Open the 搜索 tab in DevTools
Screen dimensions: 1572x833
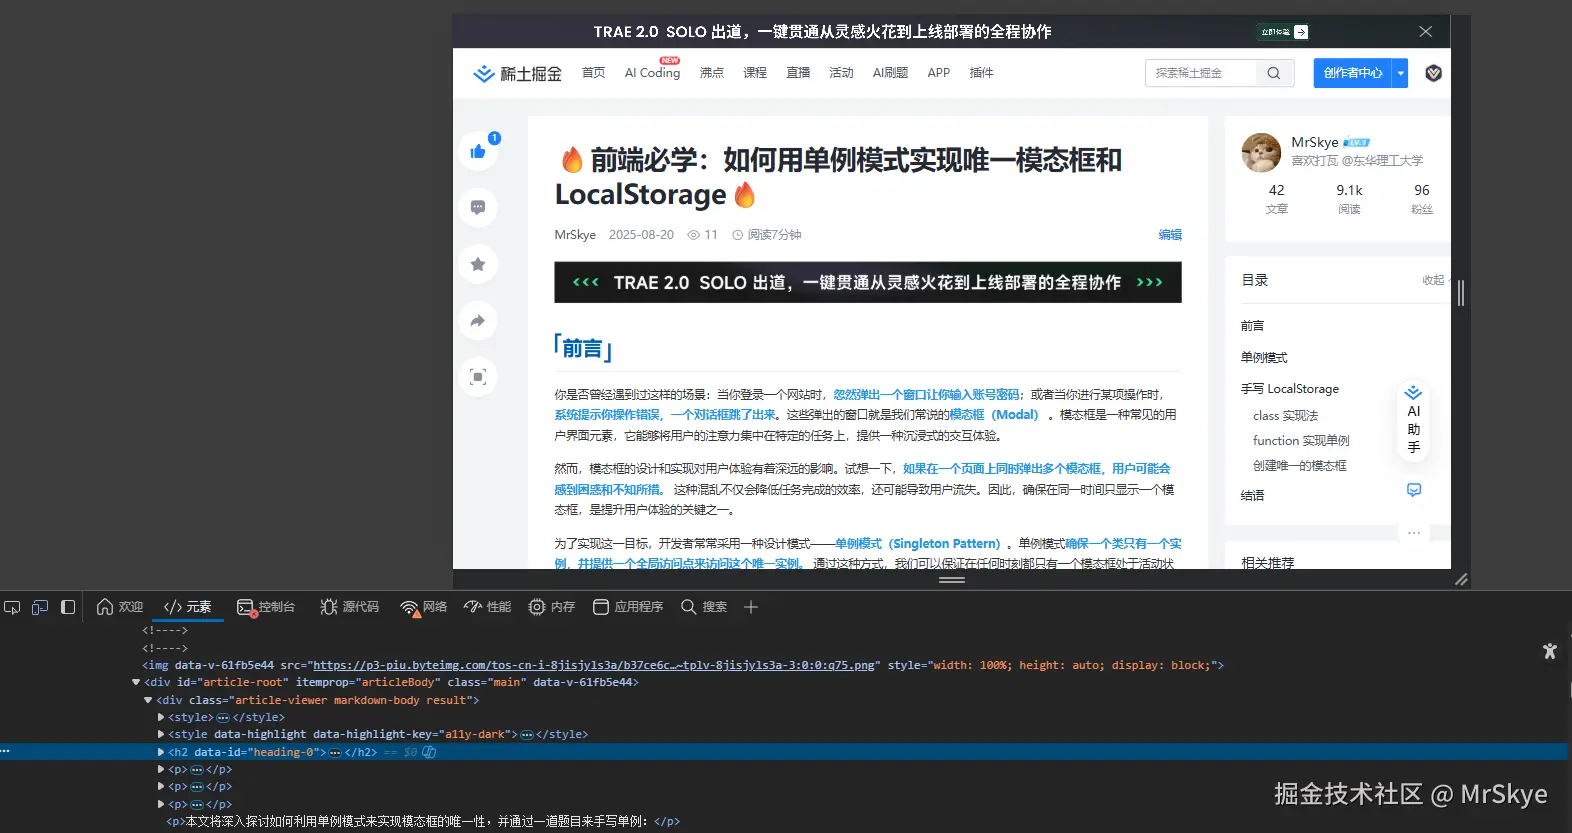[x=704, y=607]
